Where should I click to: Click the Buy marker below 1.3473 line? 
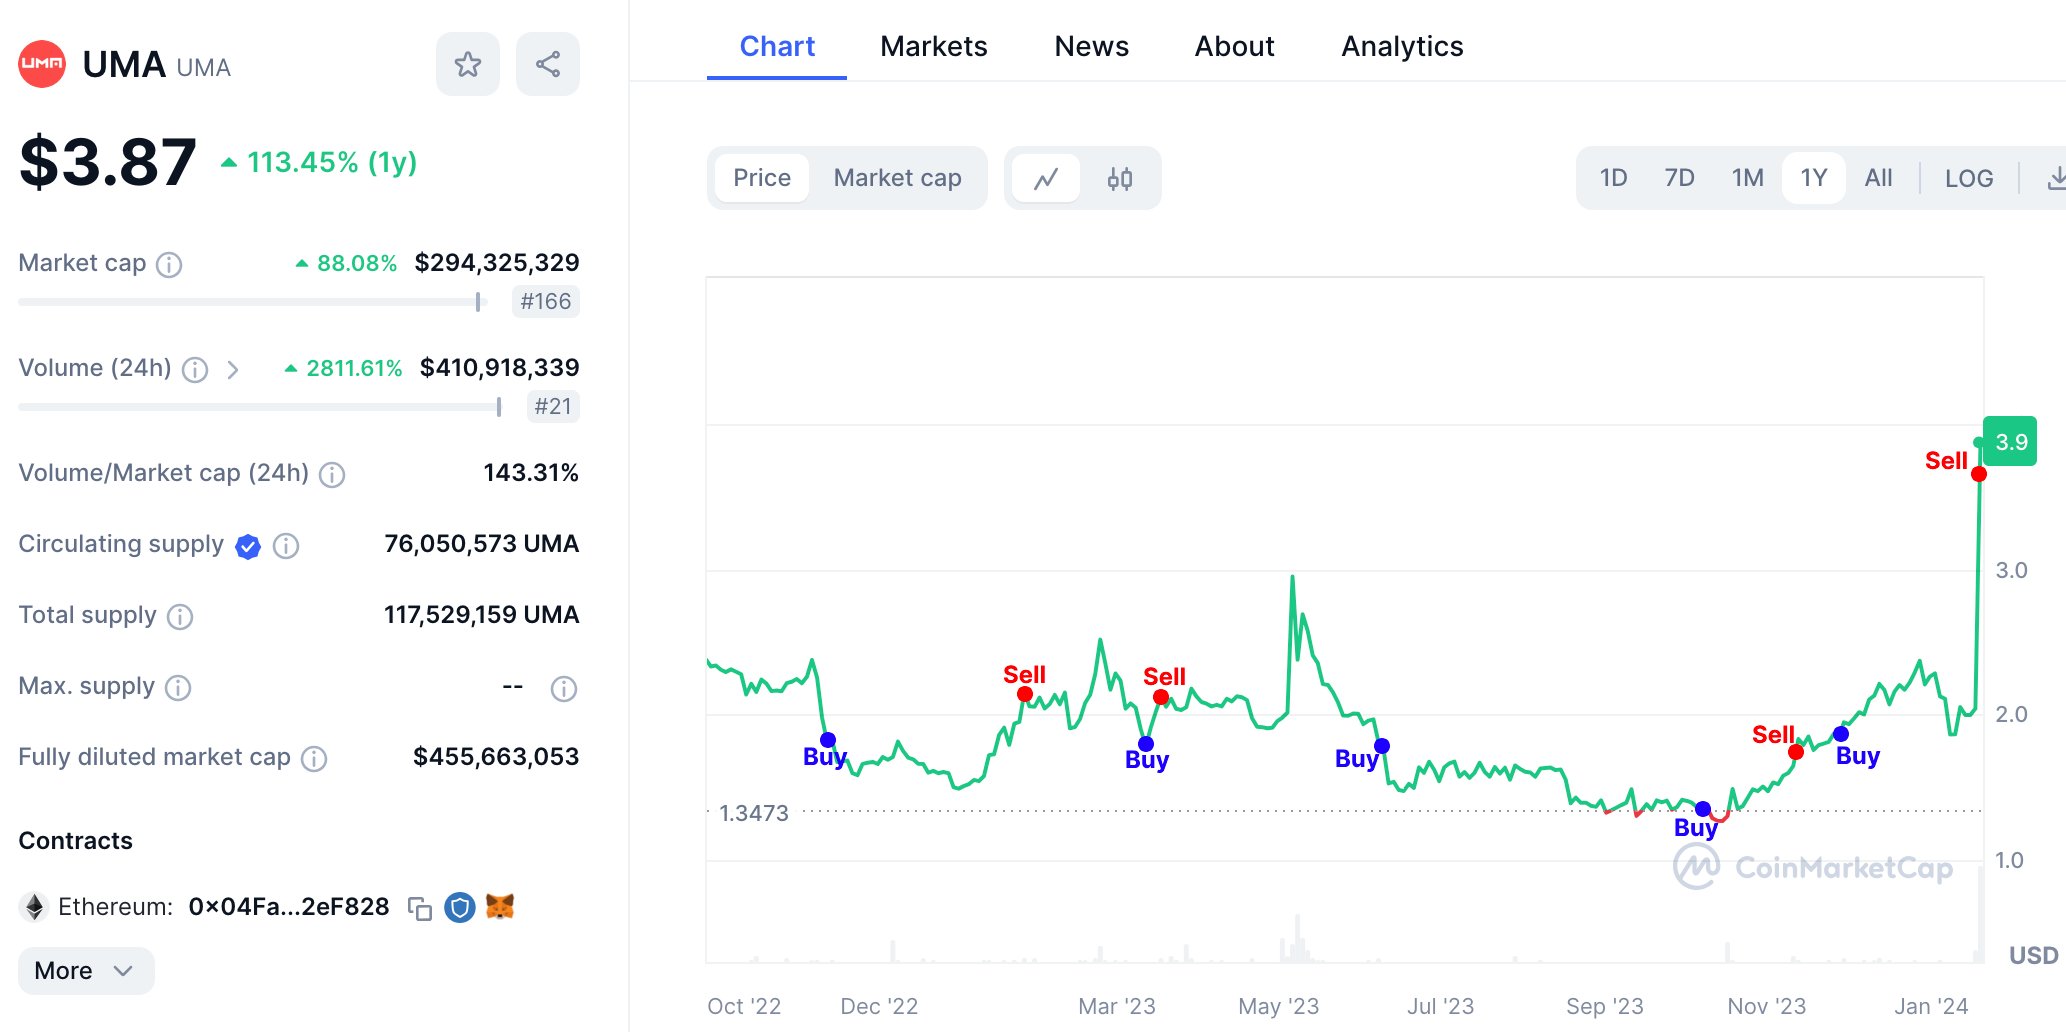[x=1703, y=809]
